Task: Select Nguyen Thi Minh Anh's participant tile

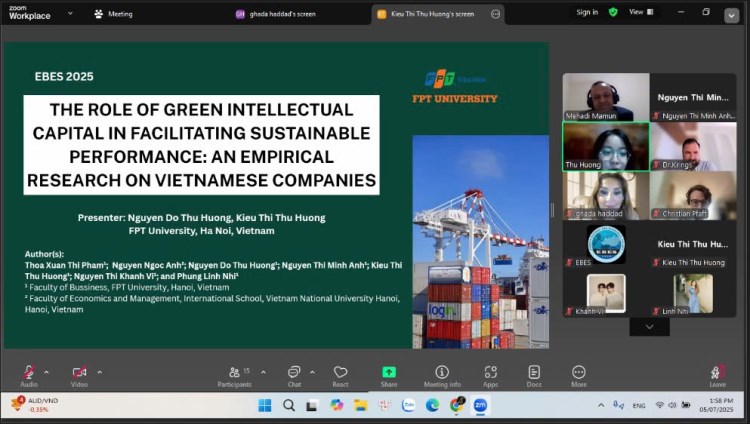Action: point(693,97)
